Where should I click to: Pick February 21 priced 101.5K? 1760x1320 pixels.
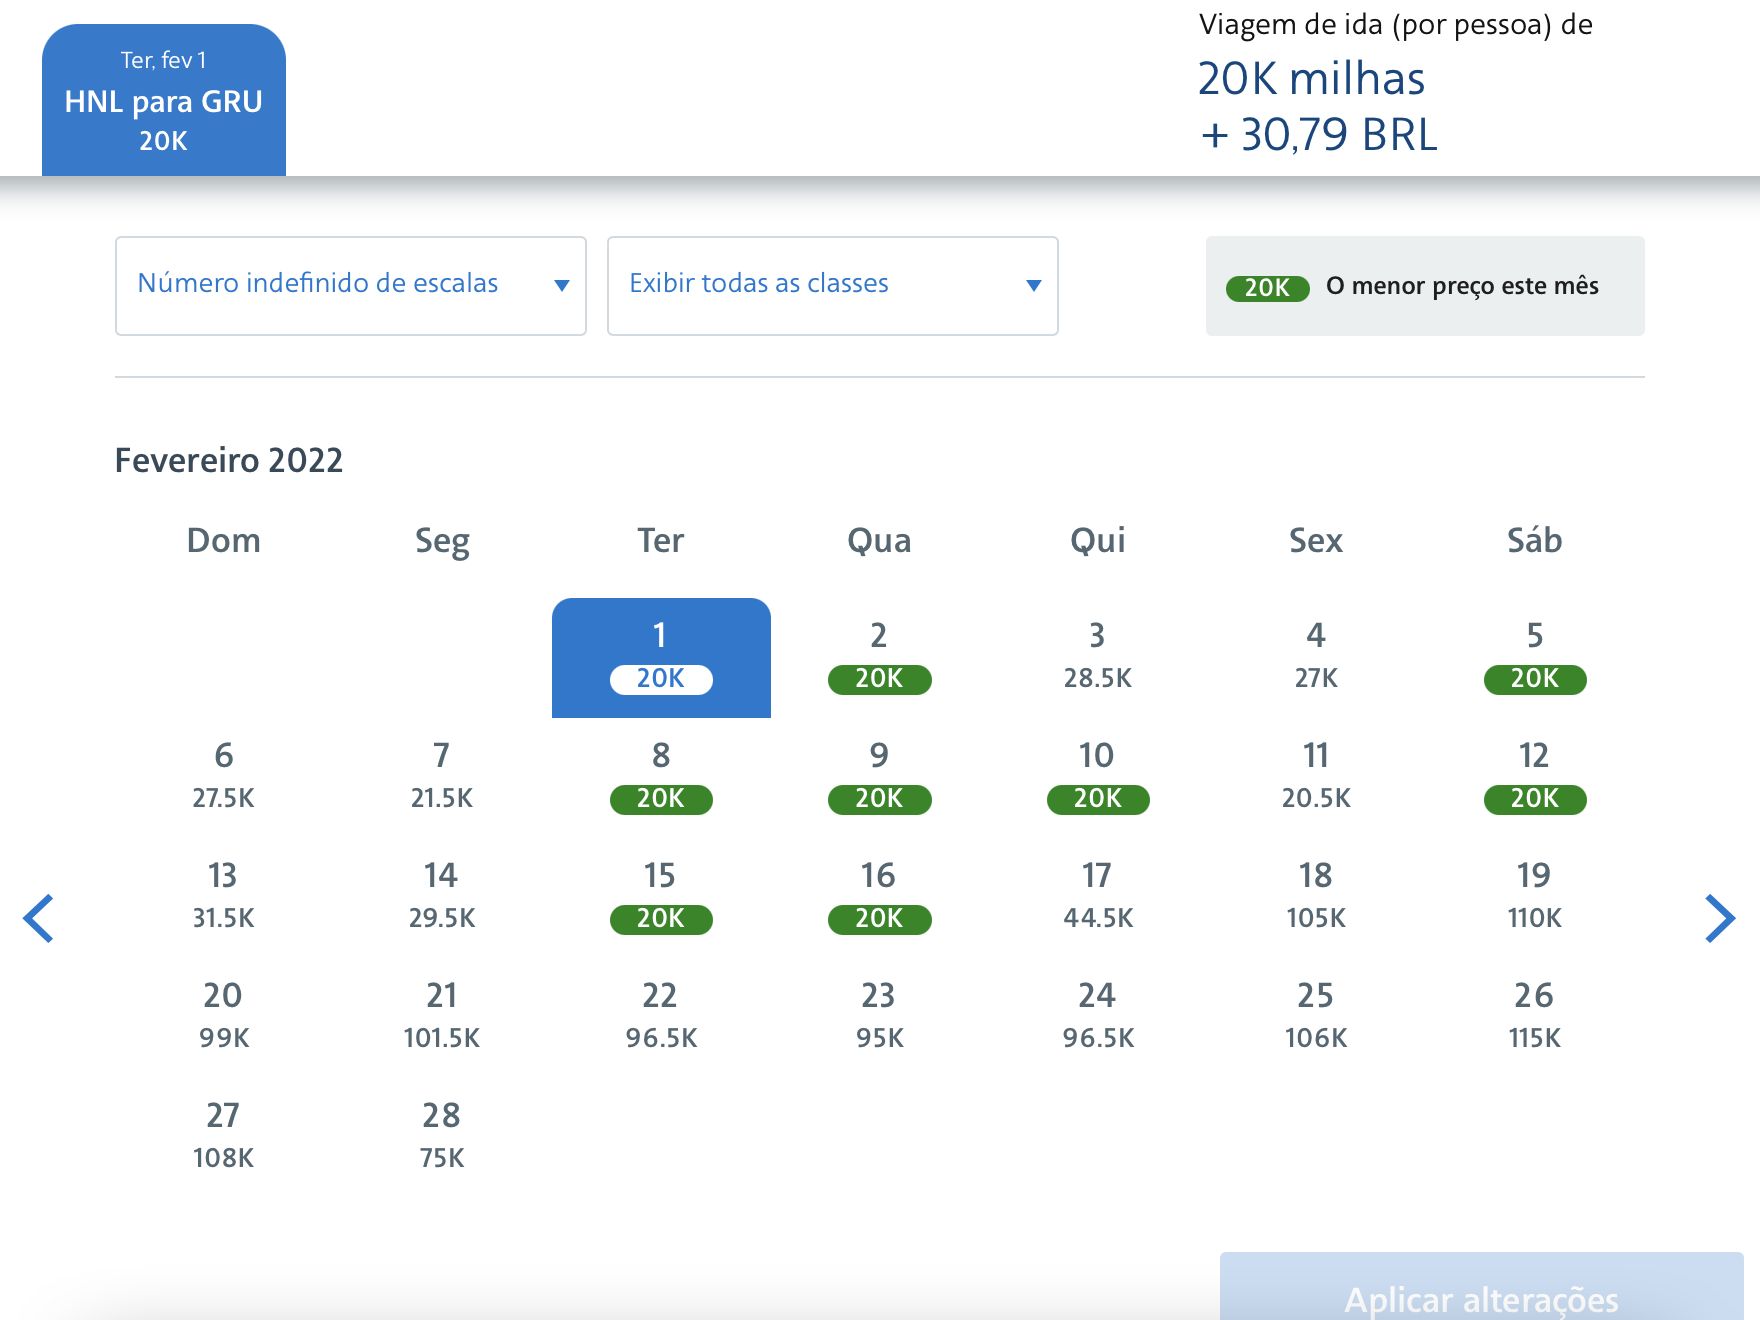(442, 1018)
